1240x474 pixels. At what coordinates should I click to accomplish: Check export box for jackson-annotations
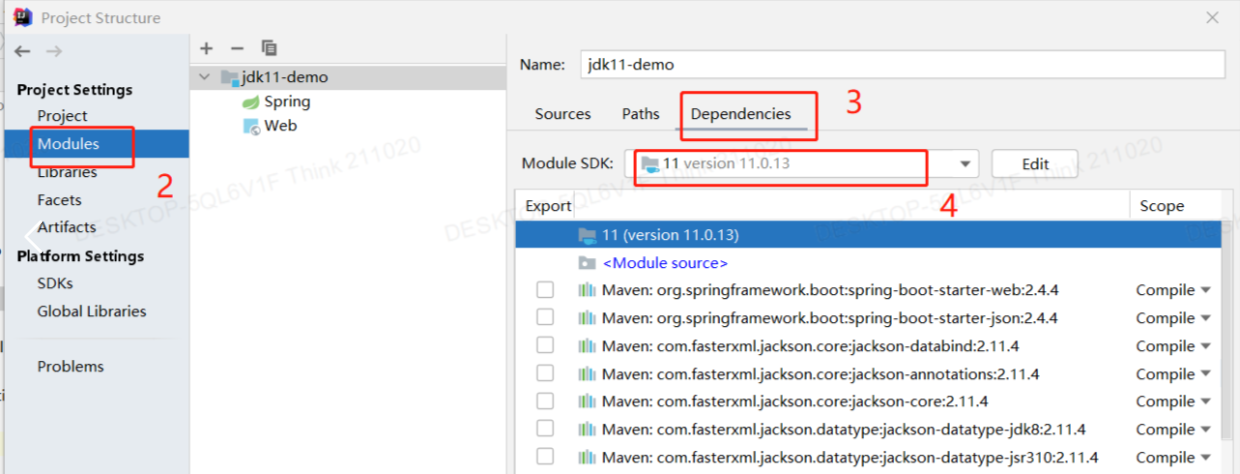(x=545, y=374)
